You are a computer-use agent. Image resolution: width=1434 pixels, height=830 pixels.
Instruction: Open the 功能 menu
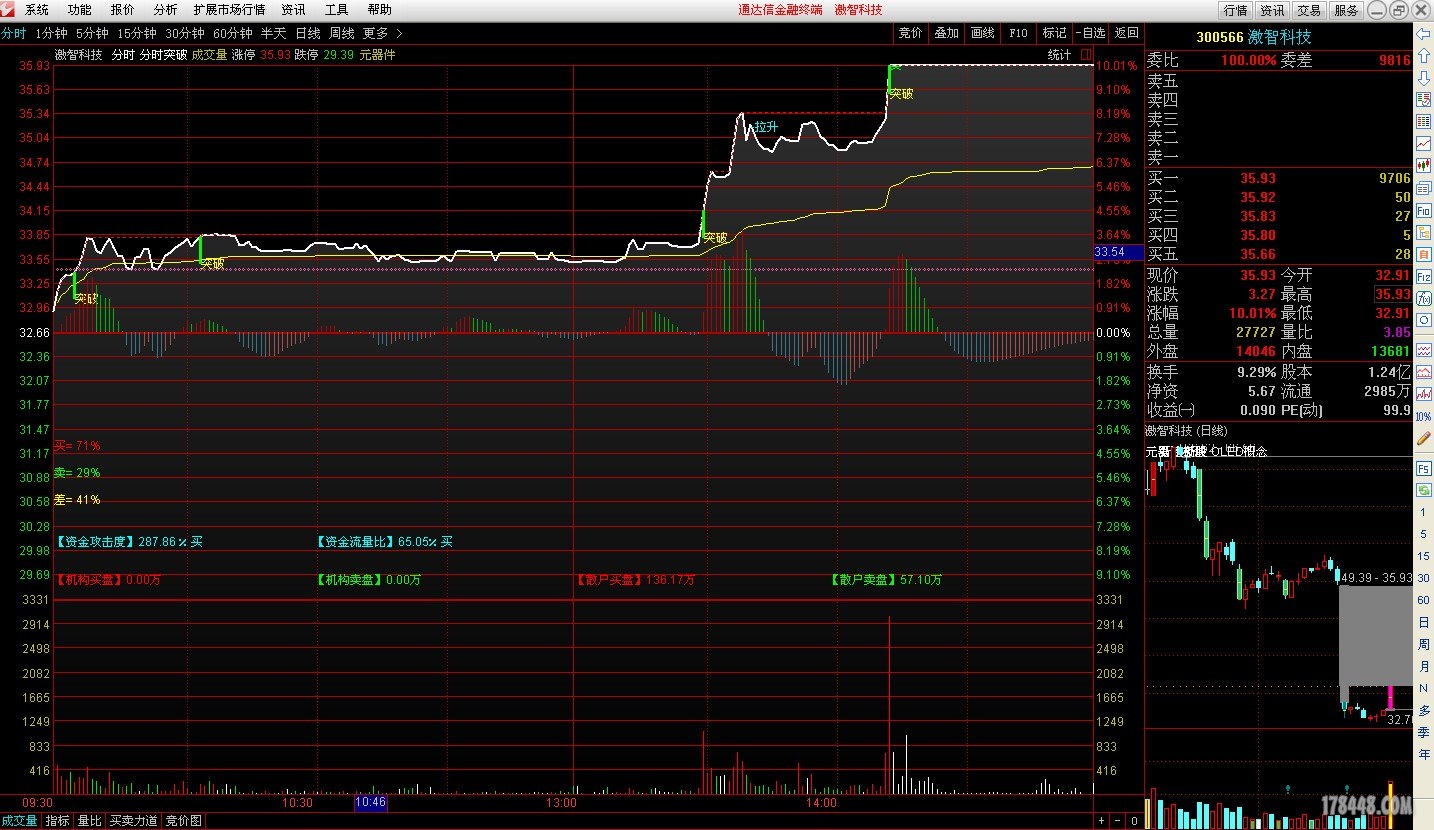point(79,9)
